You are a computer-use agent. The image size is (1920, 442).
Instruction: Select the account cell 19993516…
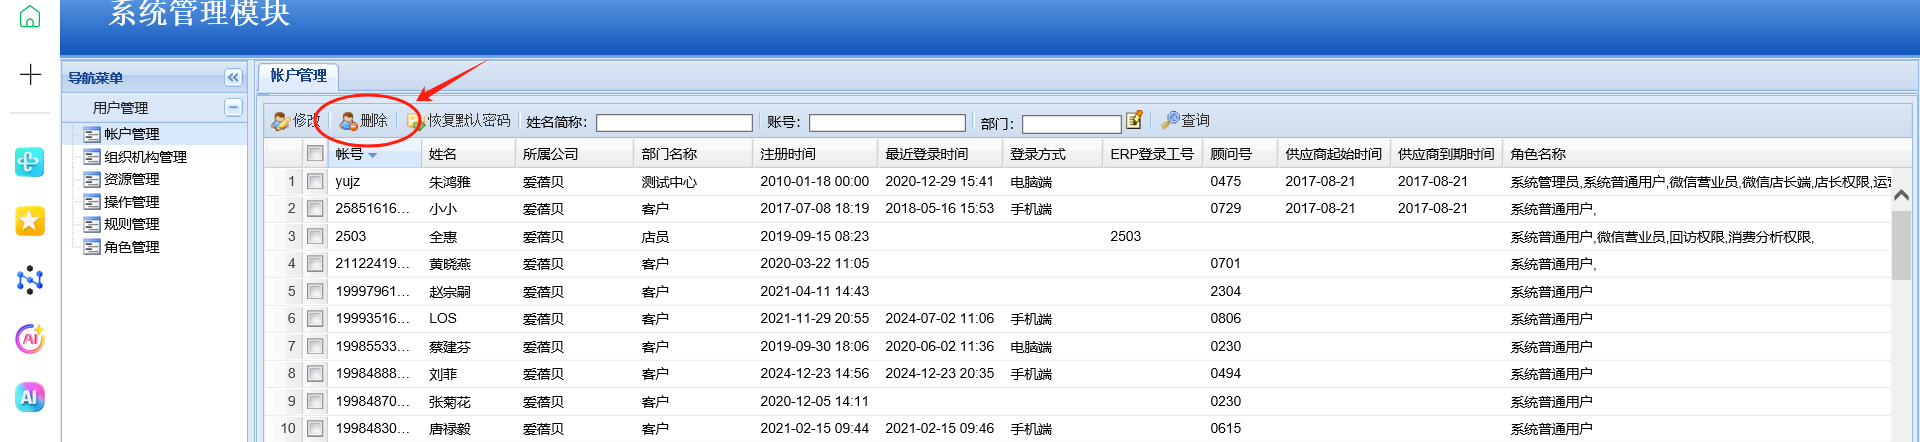click(x=373, y=318)
